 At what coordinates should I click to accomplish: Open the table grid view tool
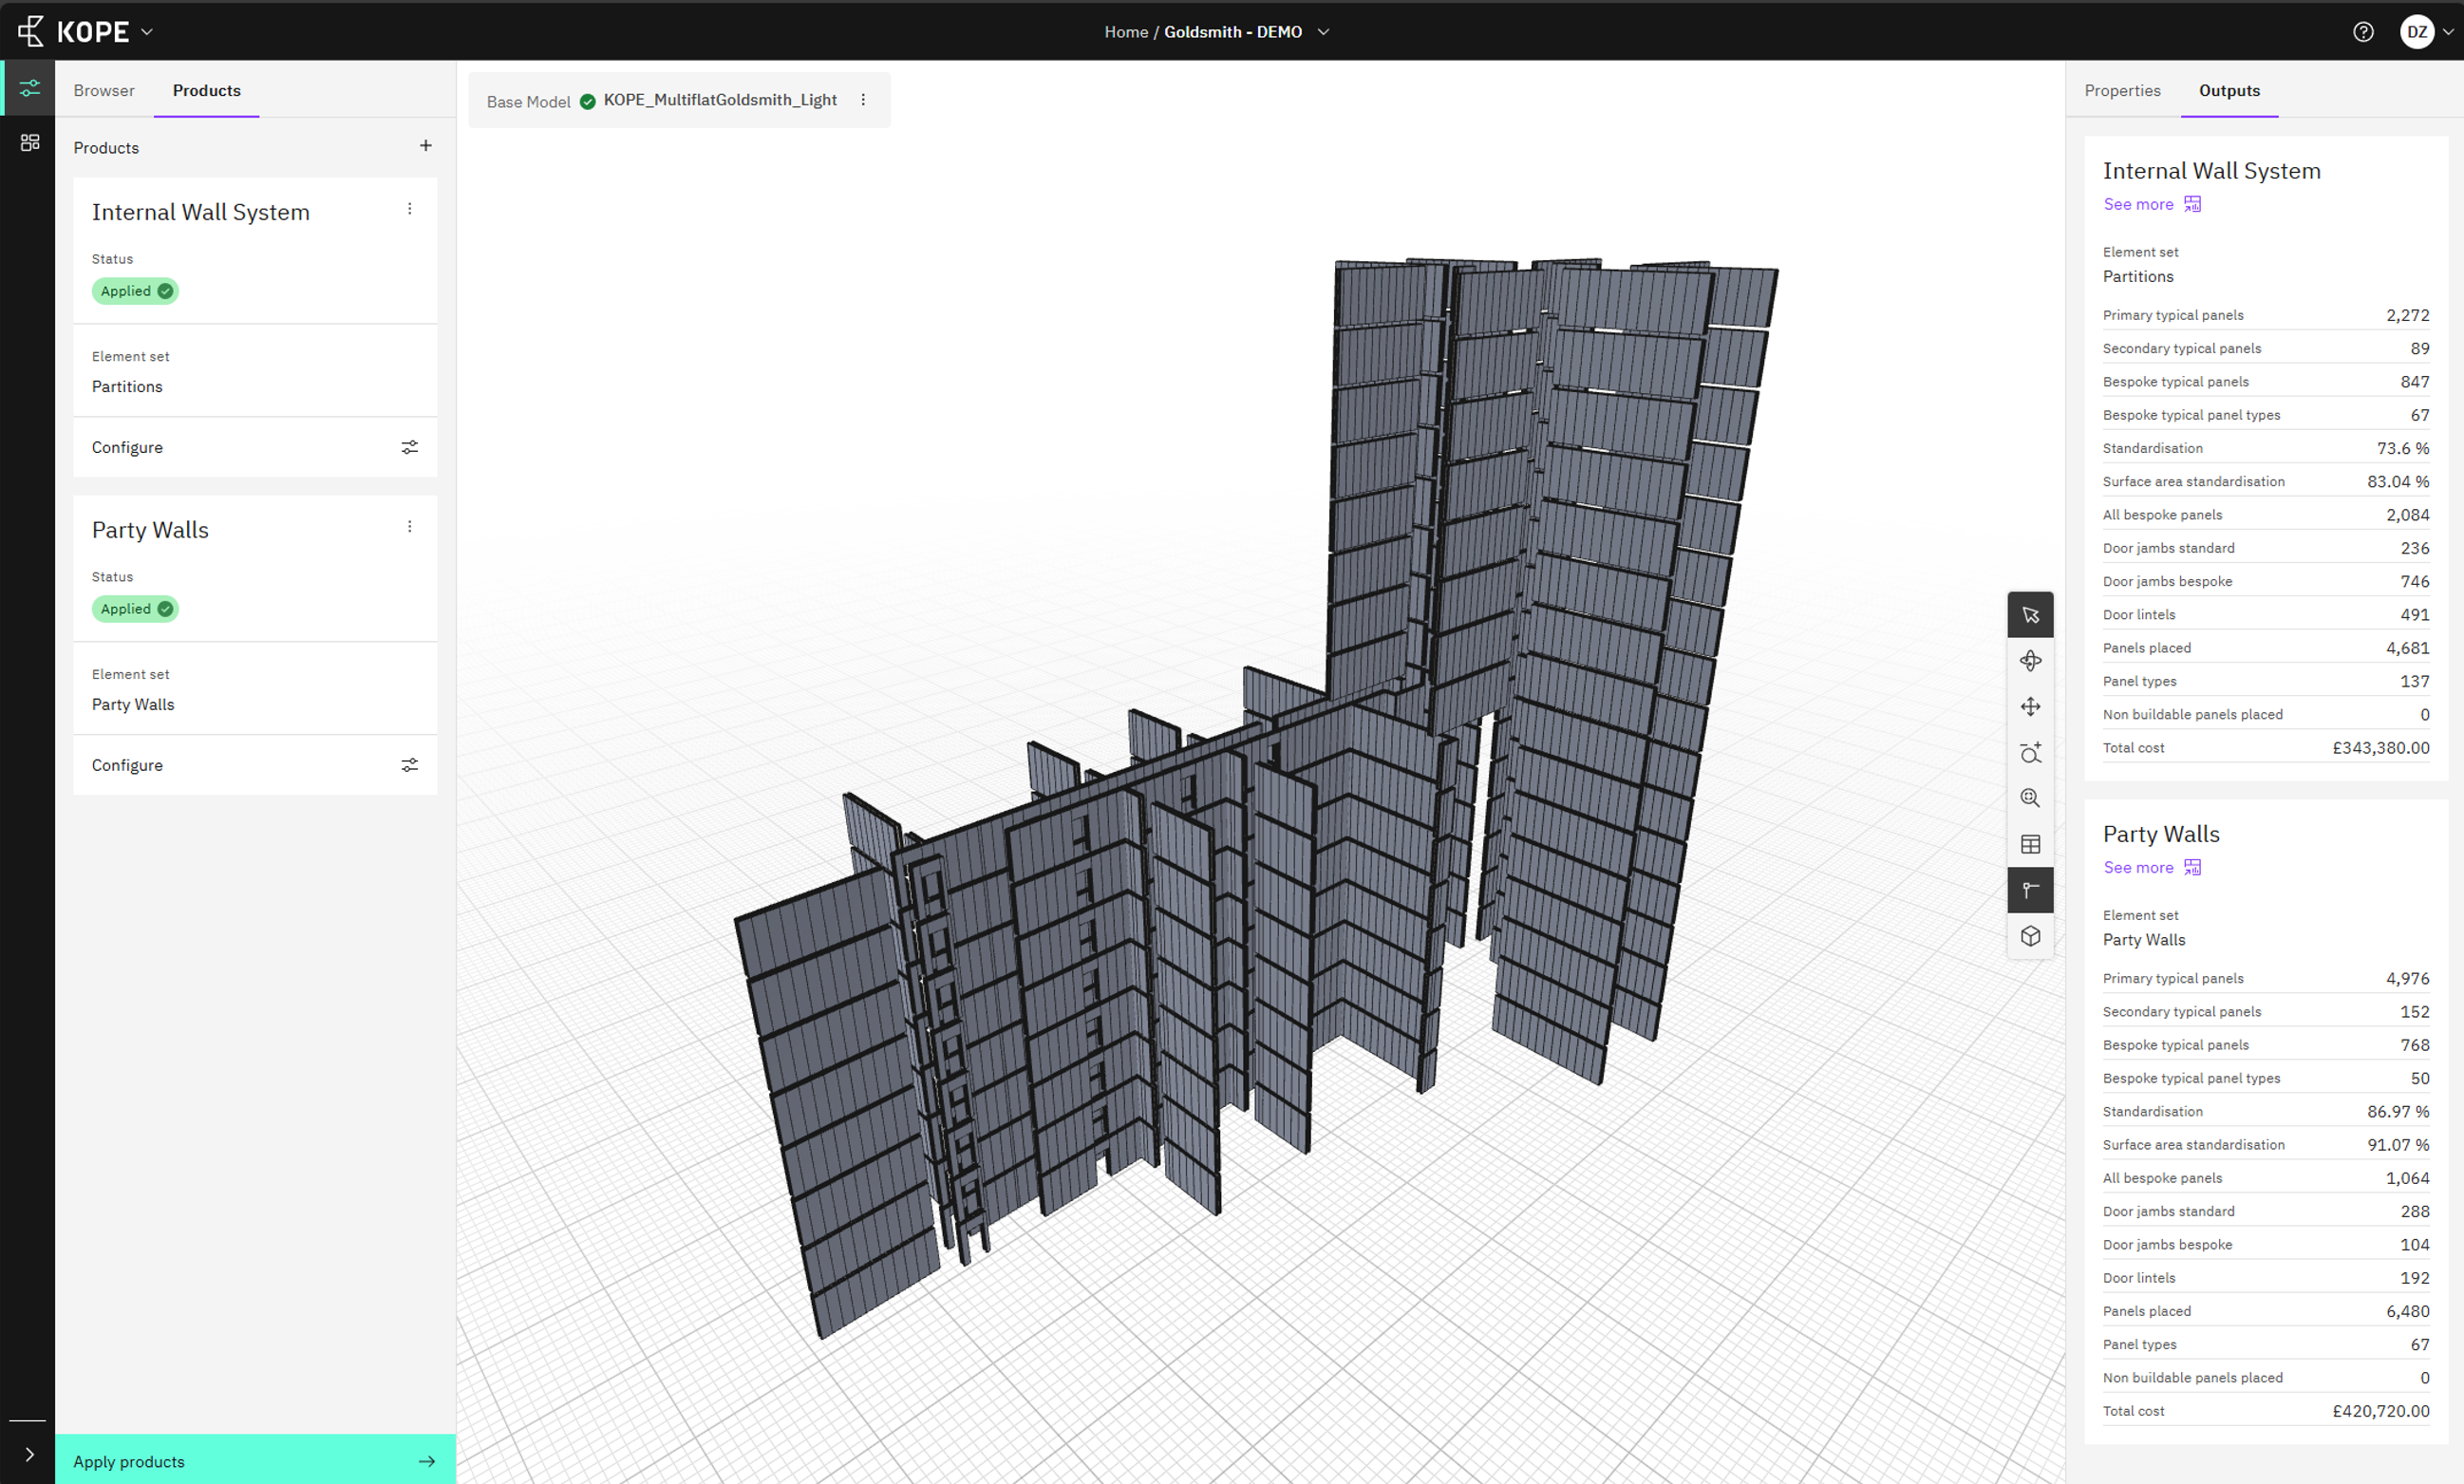tap(2030, 844)
